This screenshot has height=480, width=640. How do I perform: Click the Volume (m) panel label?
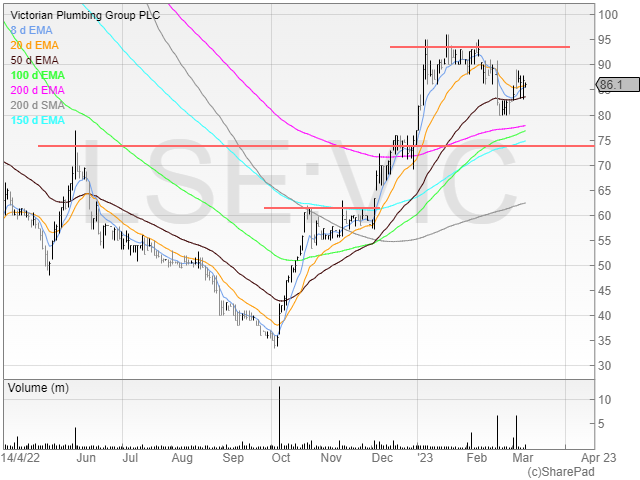click(x=38, y=388)
